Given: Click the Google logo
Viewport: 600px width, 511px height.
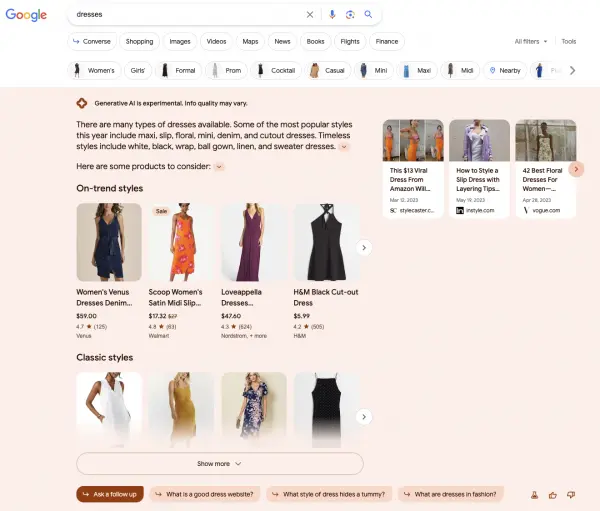Looking at the screenshot, I should tap(26, 15).
